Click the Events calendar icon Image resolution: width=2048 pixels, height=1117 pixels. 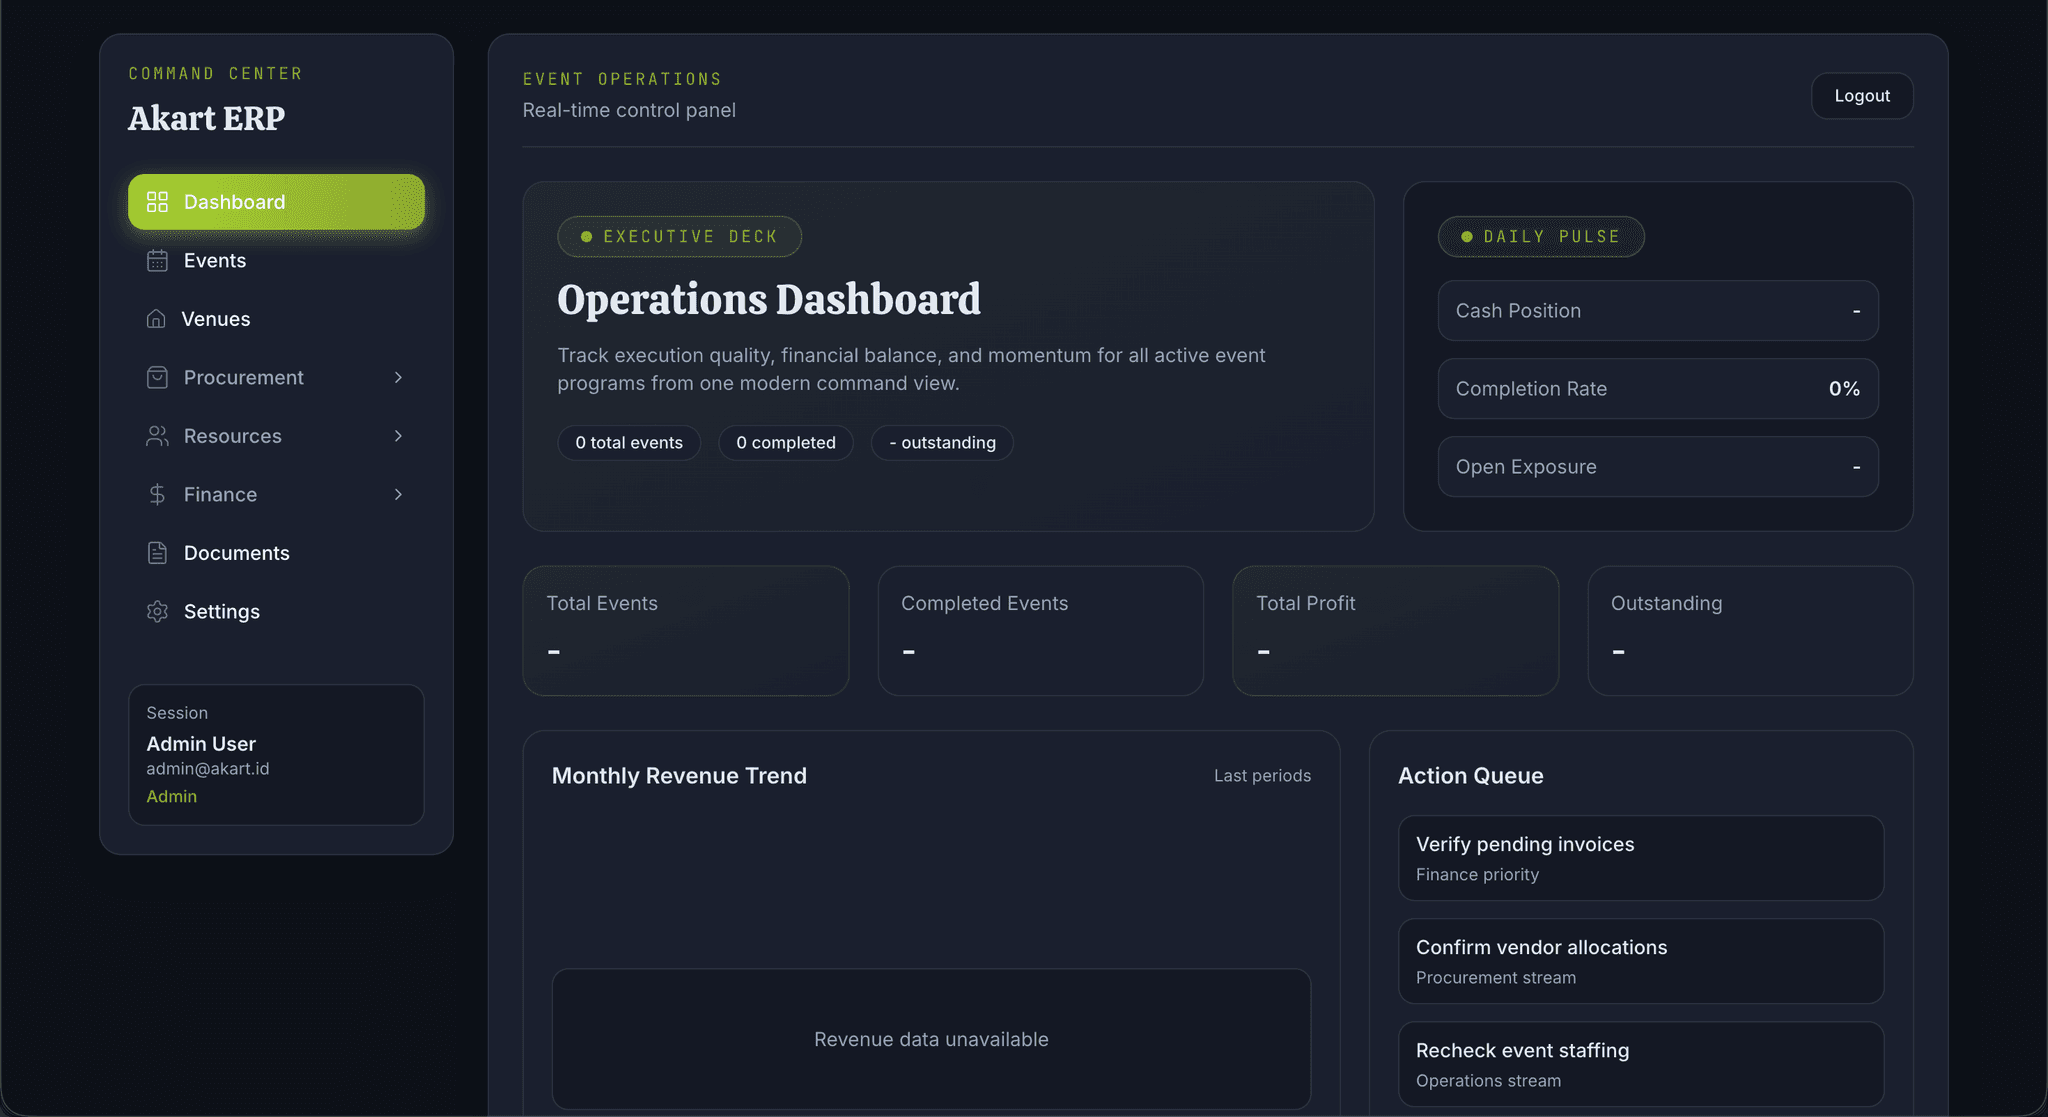157,261
